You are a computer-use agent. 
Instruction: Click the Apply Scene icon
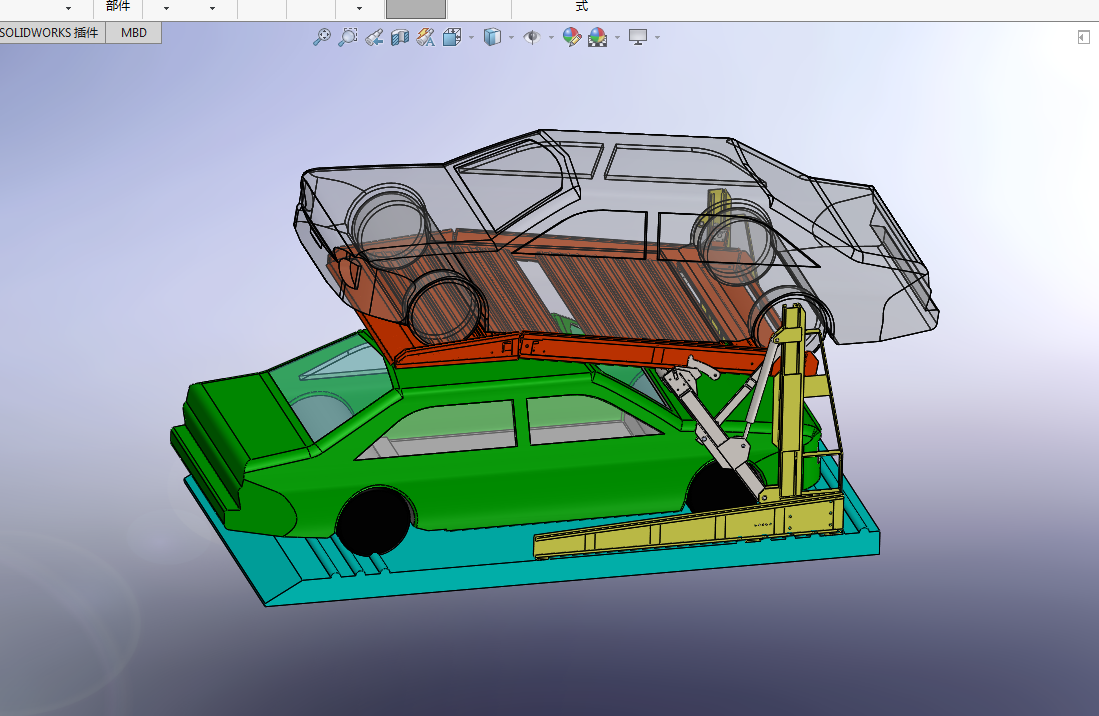click(x=598, y=37)
